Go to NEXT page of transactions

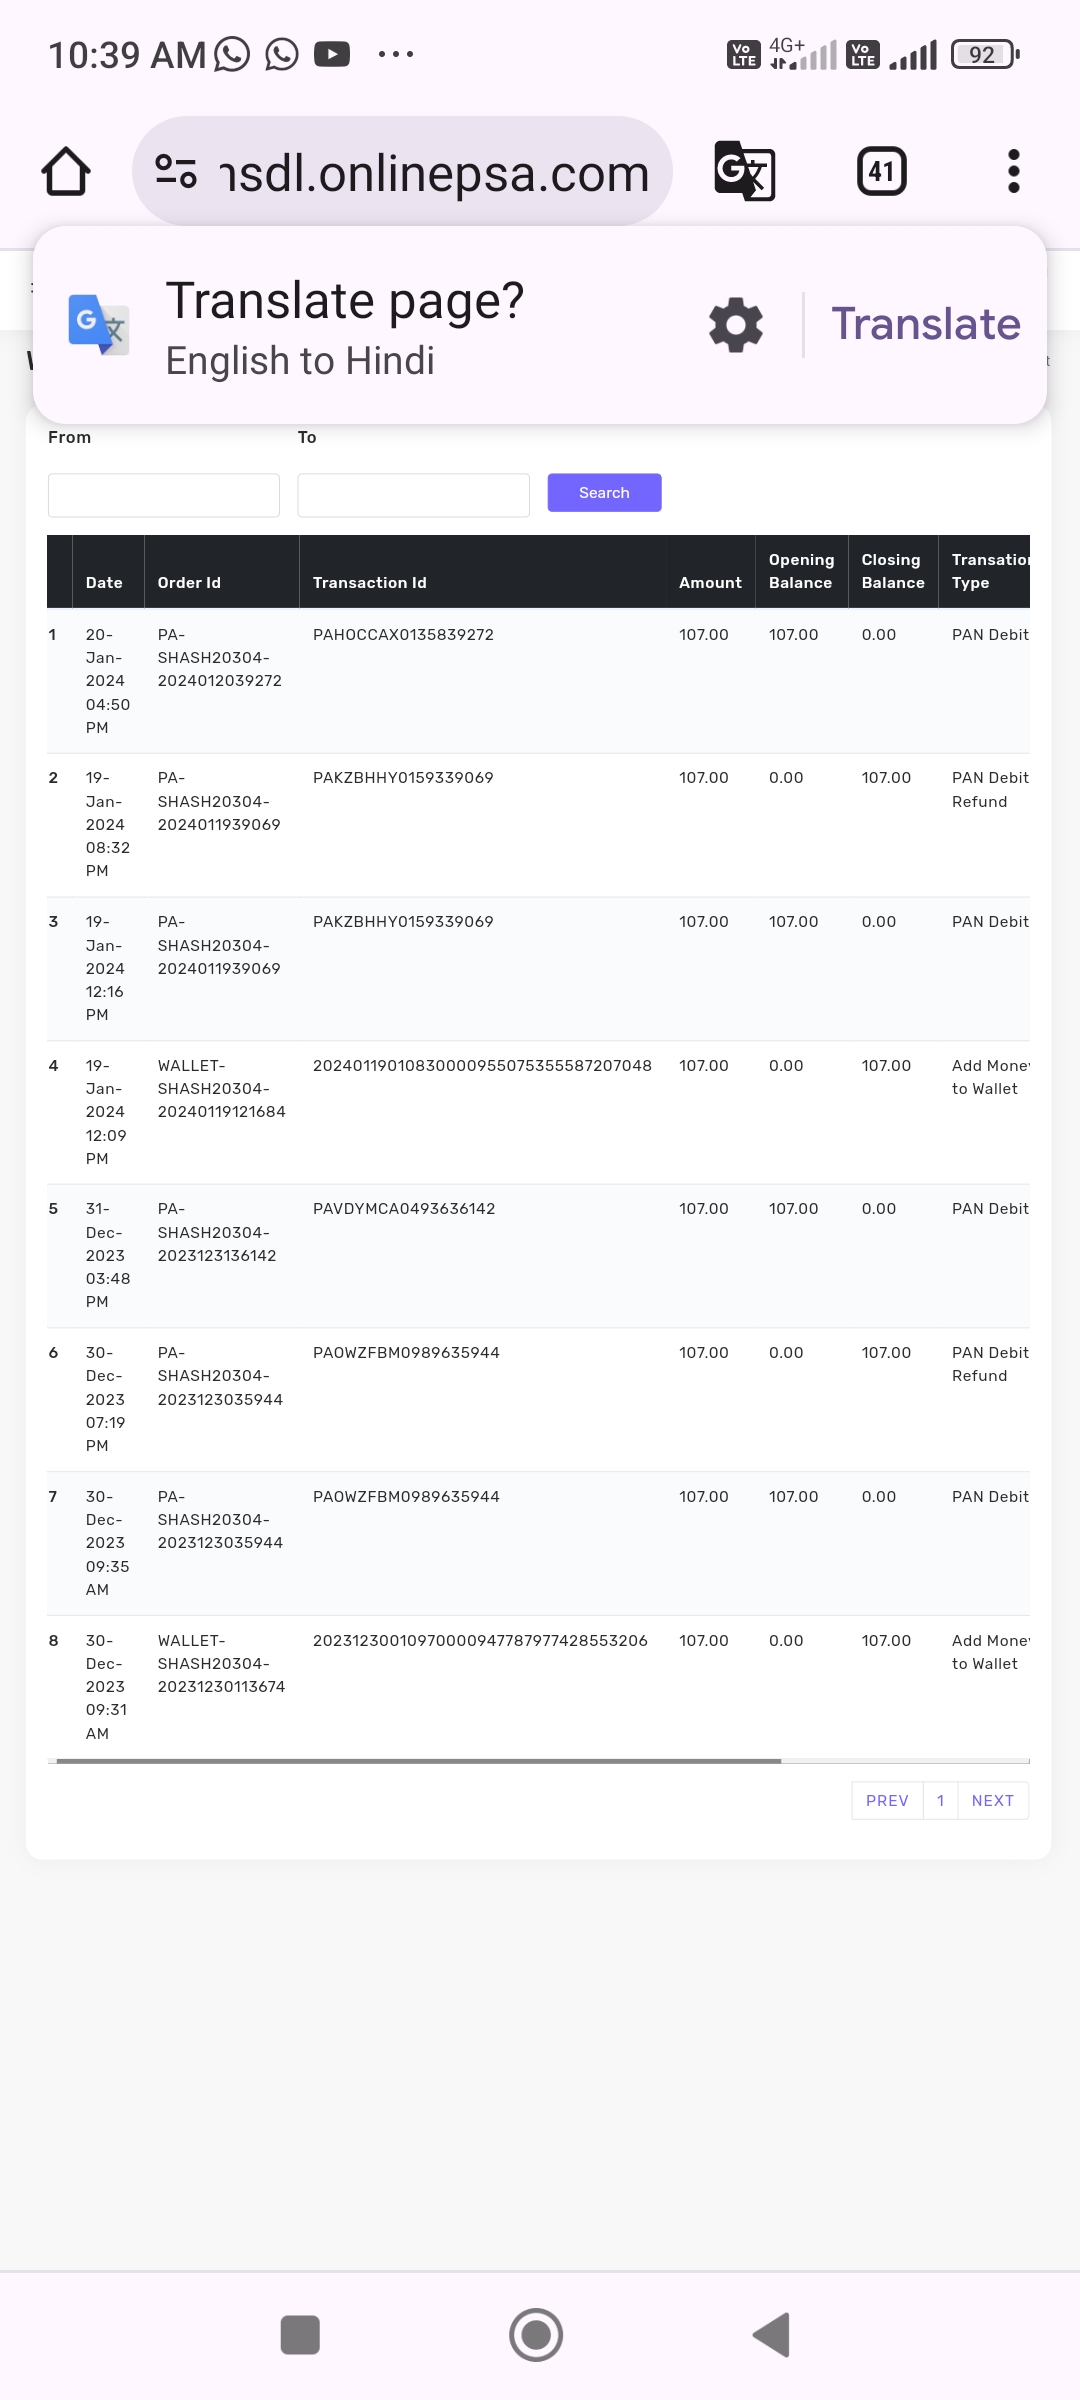[992, 1801]
